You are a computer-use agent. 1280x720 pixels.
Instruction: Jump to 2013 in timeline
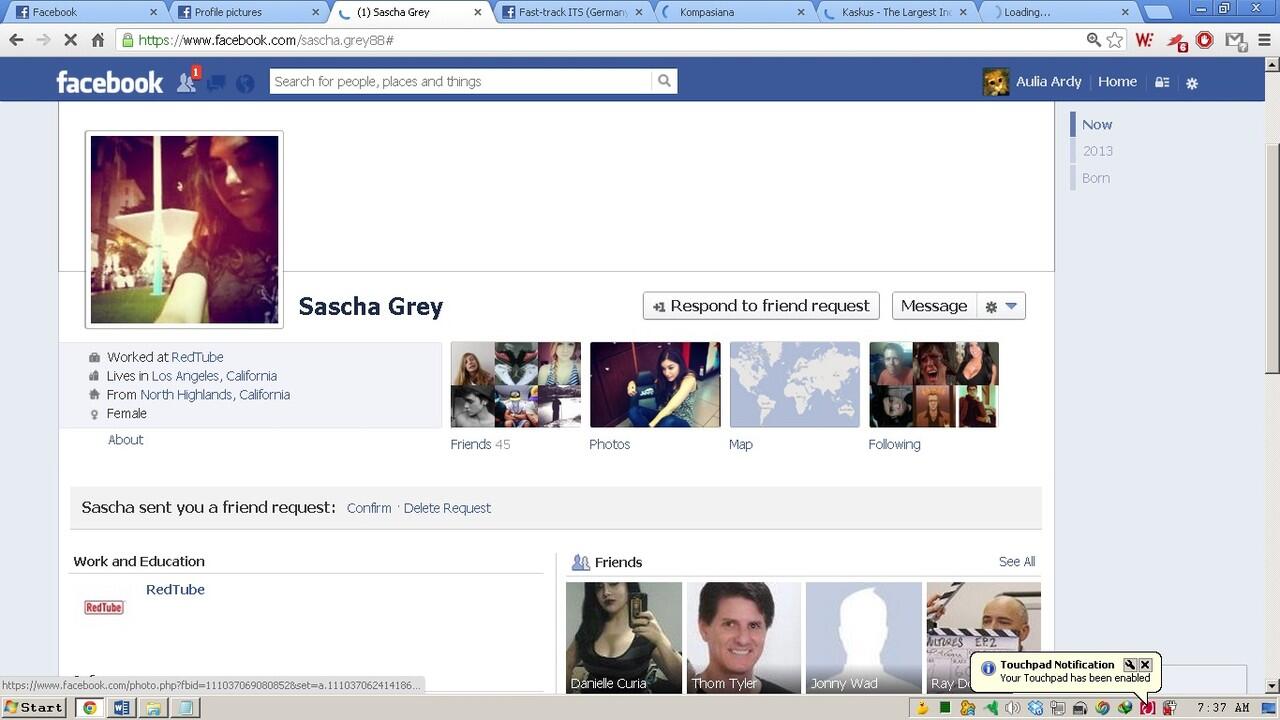pos(1098,151)
